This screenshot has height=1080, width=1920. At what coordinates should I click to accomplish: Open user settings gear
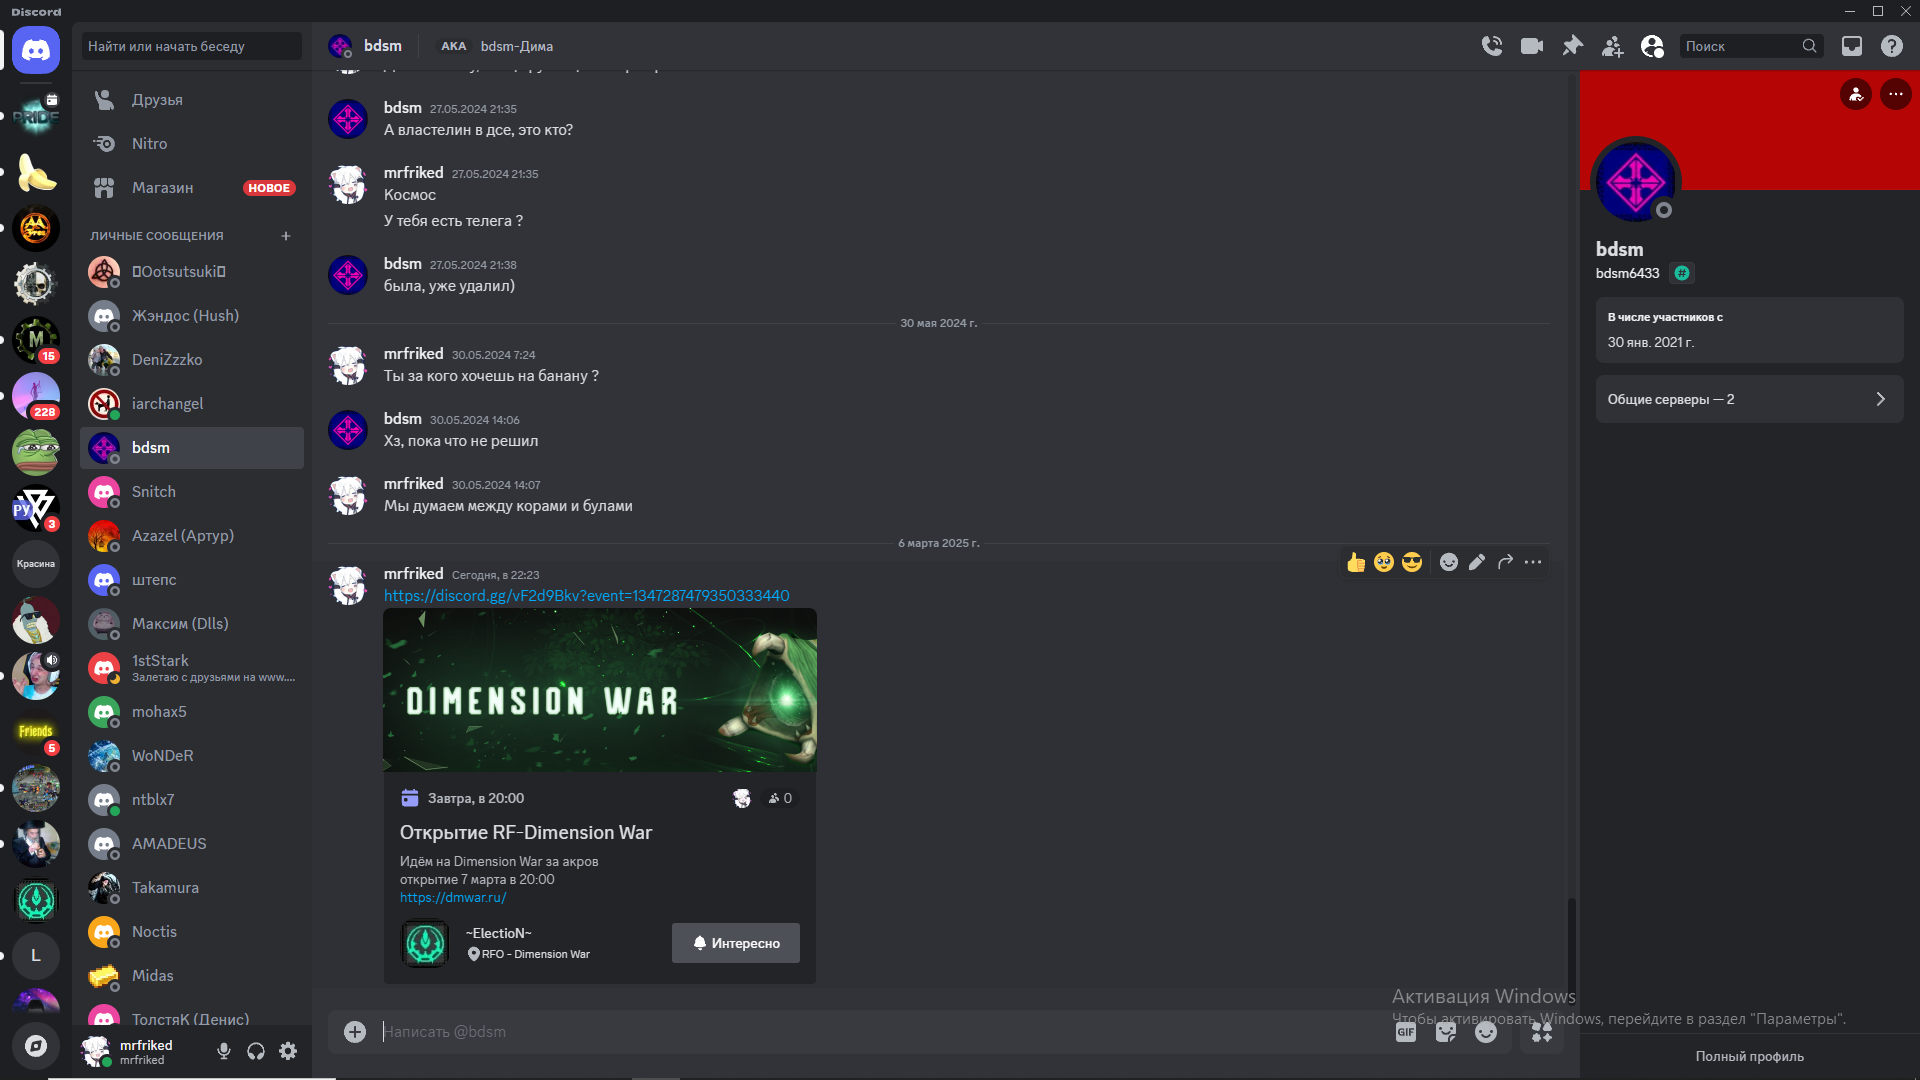(288, 1051)
